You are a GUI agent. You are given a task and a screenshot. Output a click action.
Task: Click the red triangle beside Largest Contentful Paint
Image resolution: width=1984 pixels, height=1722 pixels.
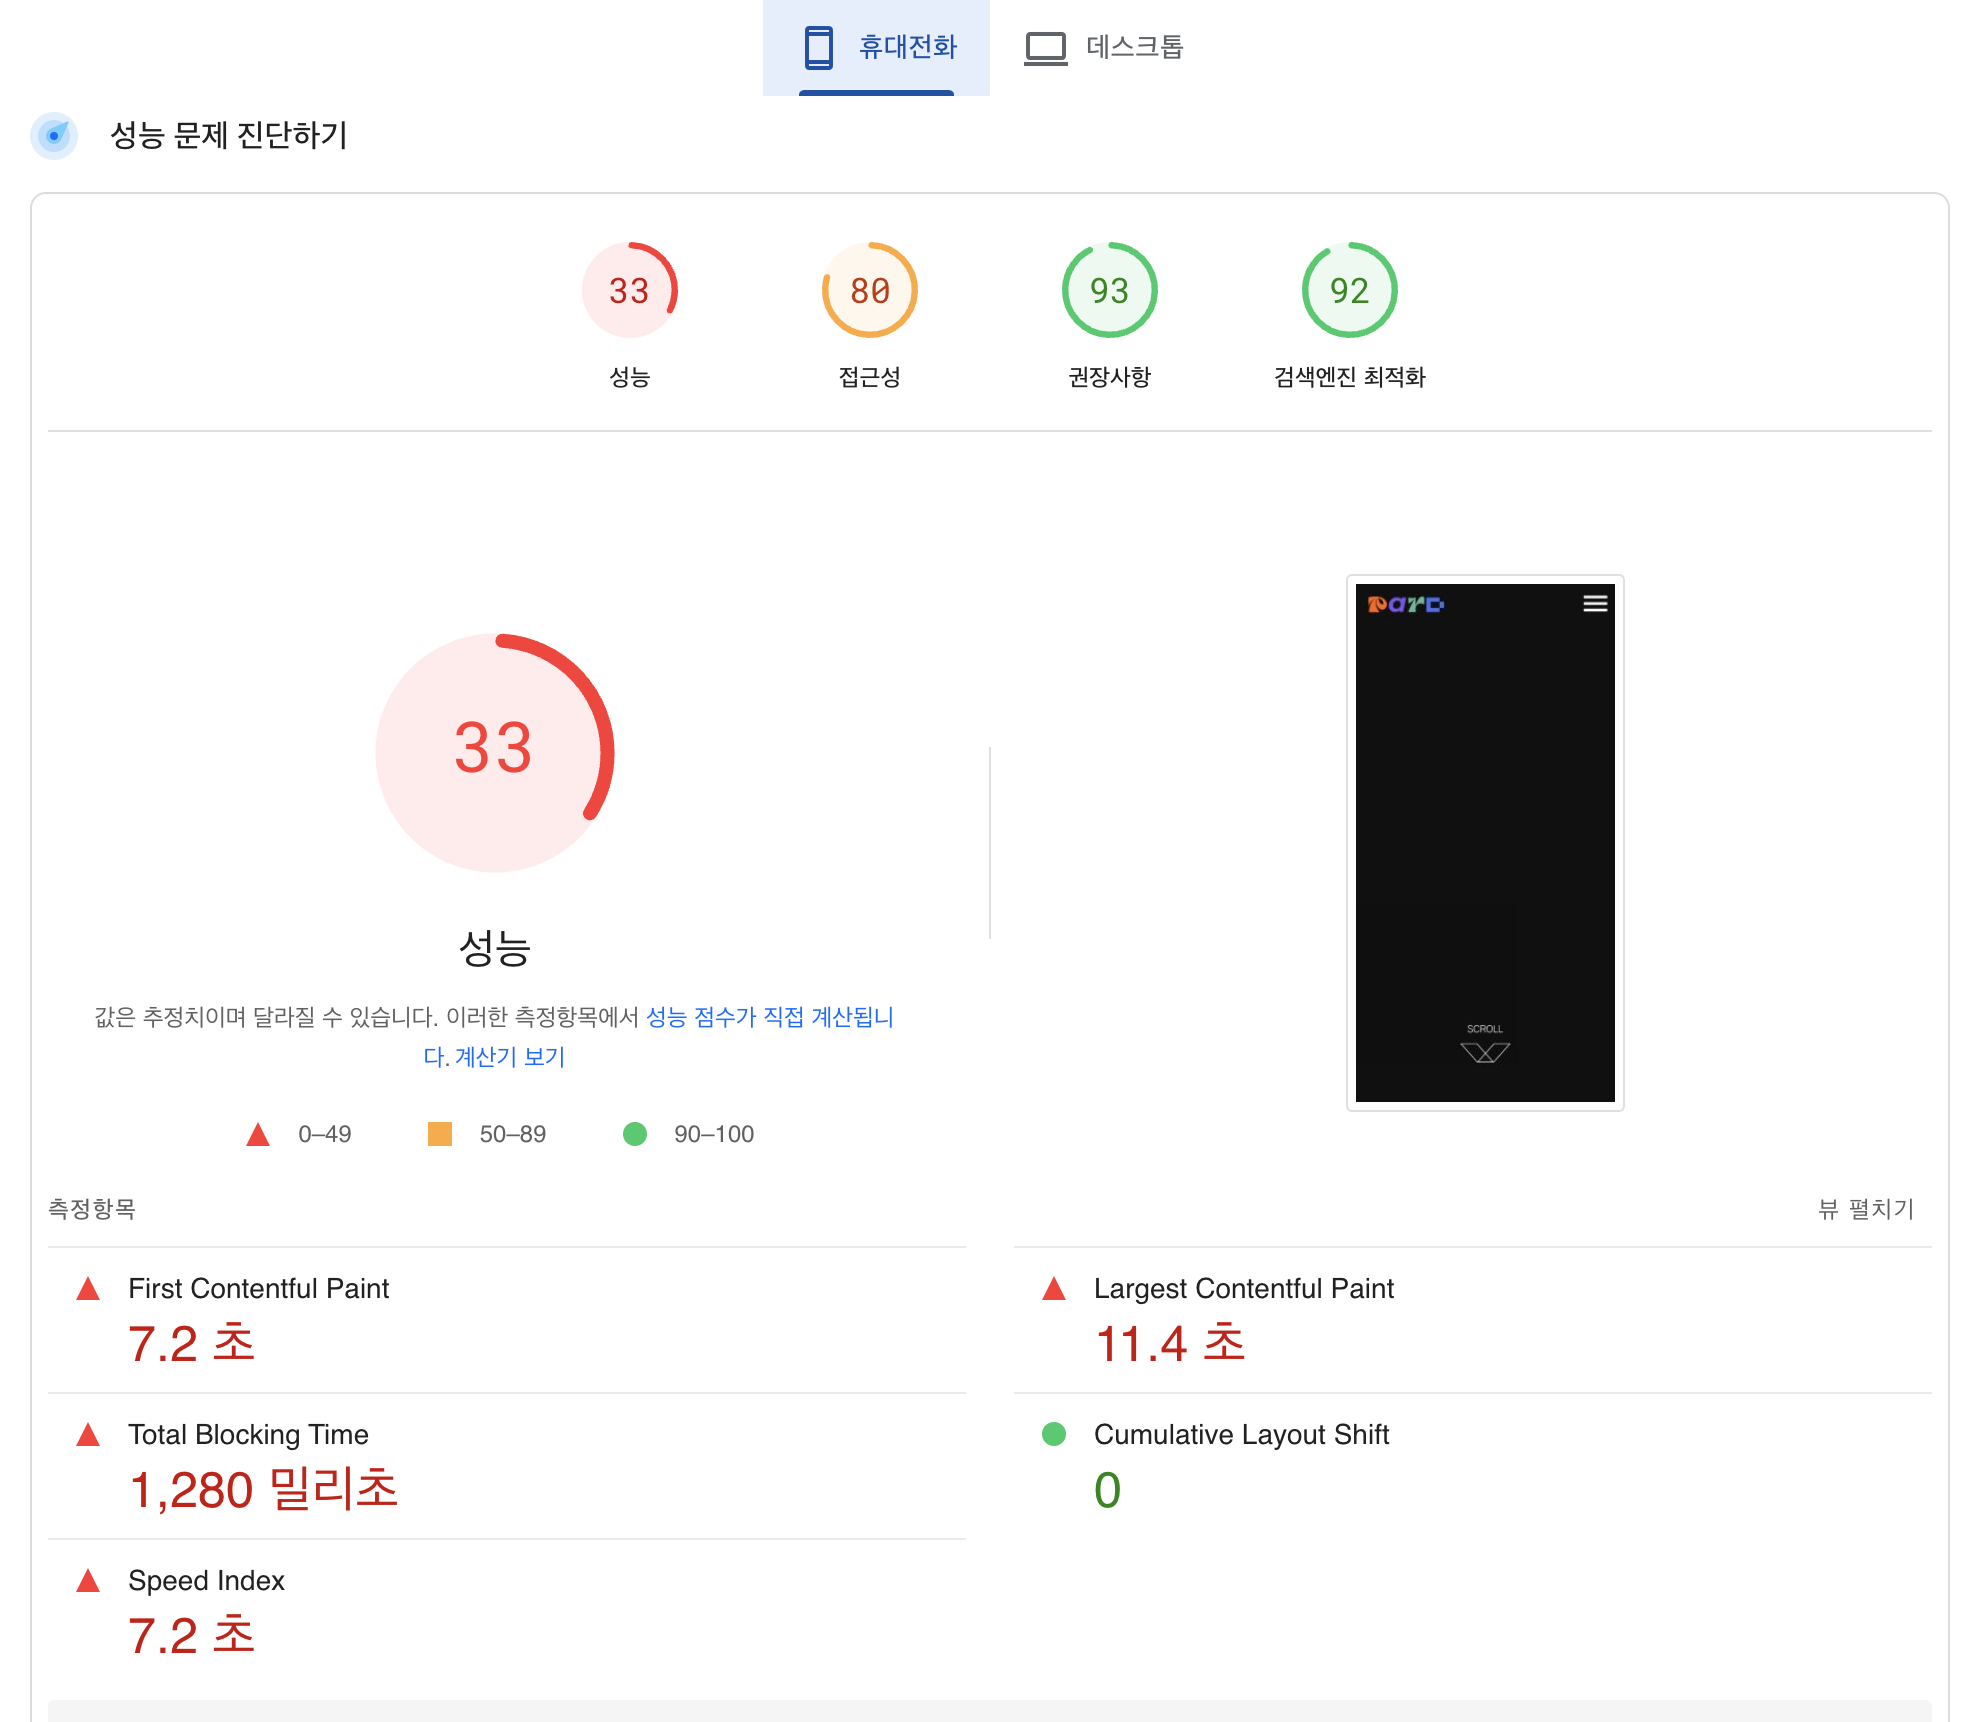click(x=1054, y=1288)
